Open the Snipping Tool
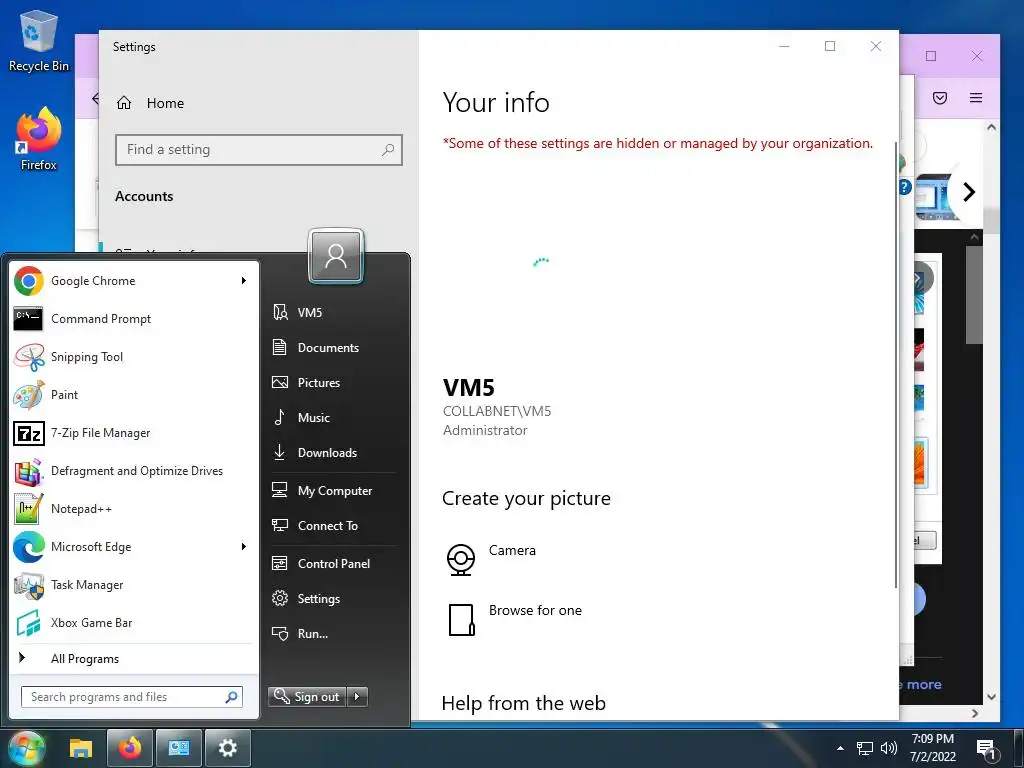 [134, 357]
